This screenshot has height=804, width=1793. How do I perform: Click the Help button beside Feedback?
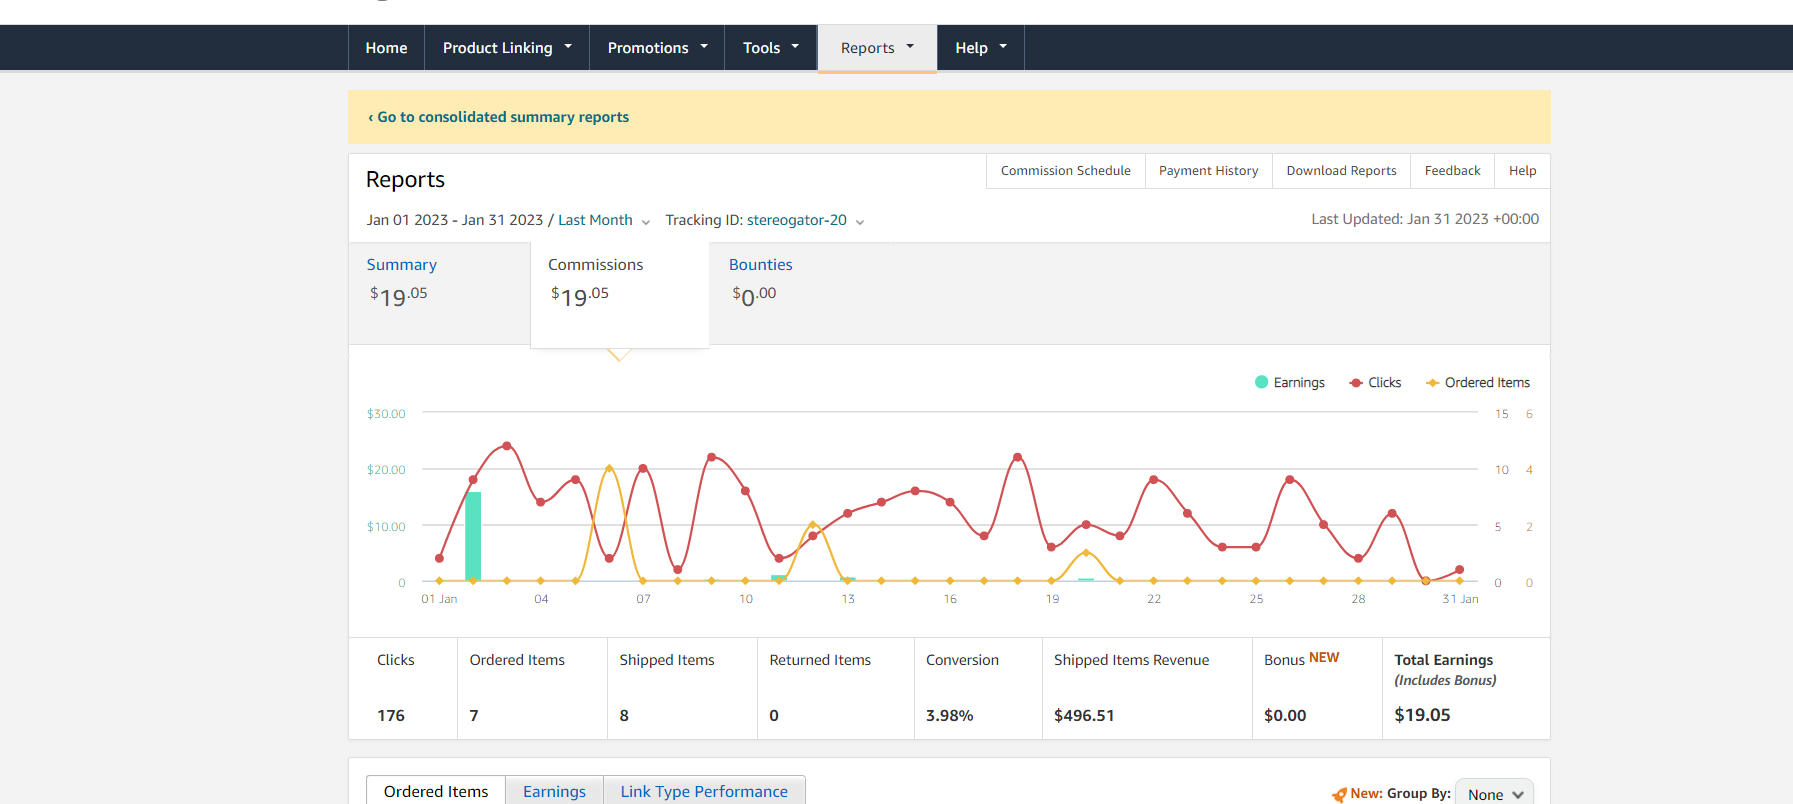coord(1522,171)
